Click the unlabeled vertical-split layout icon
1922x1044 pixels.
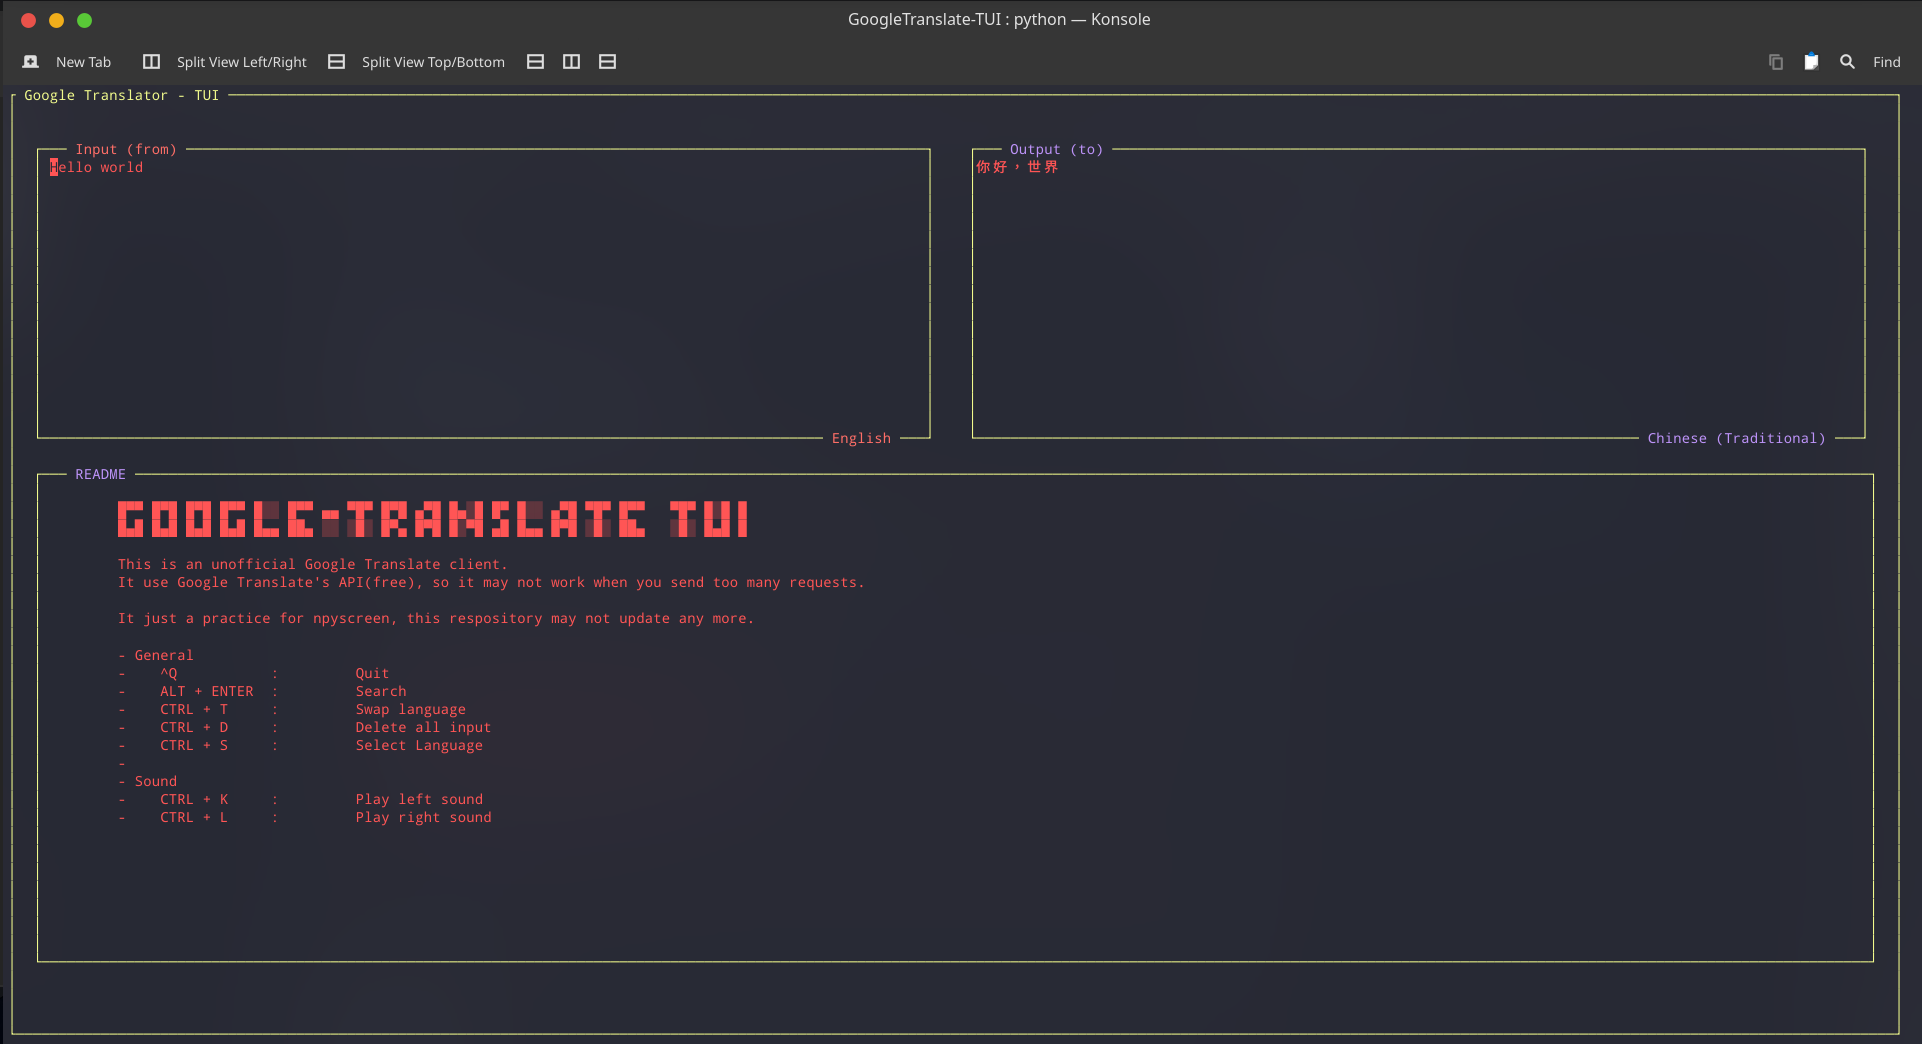[571, 62]
